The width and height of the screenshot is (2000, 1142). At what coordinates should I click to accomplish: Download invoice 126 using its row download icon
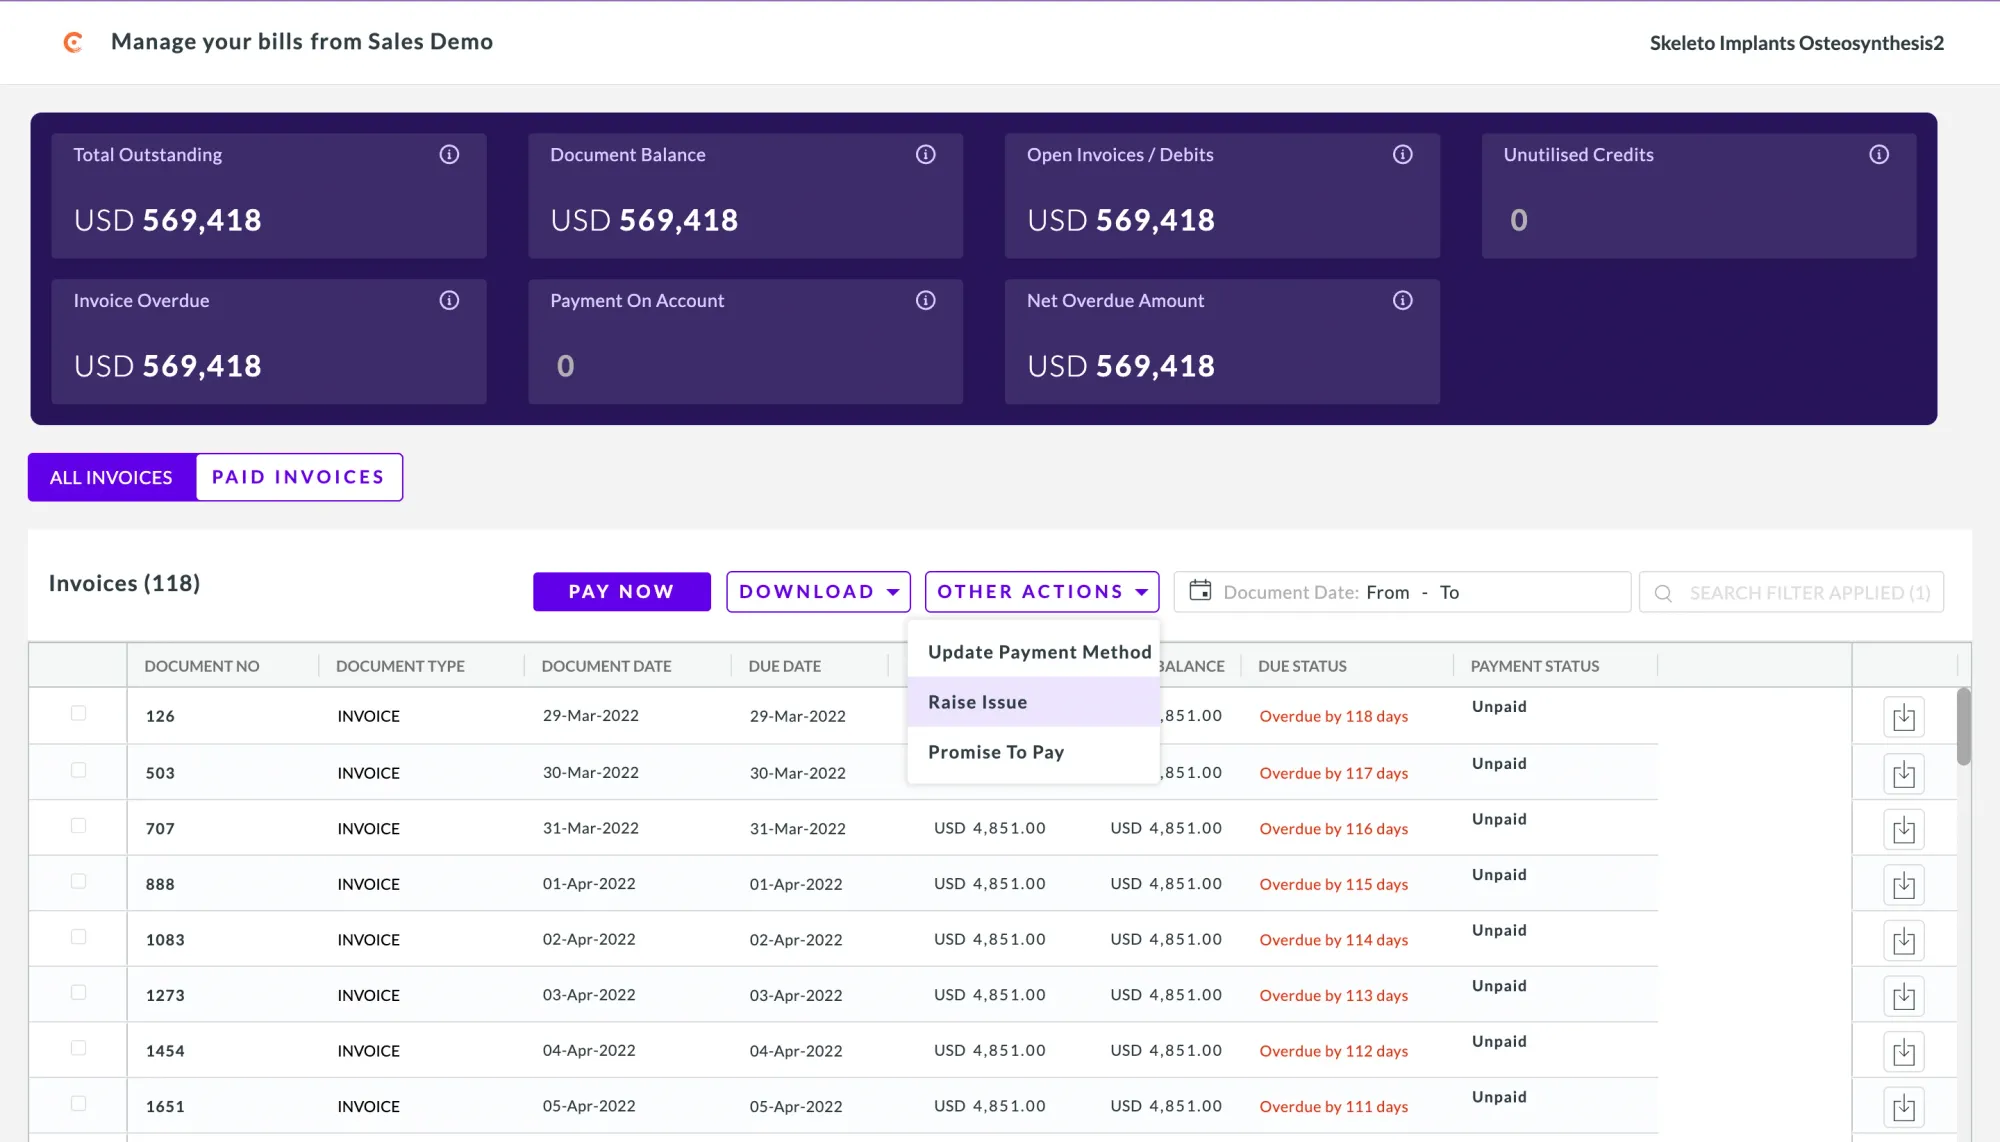click(1904, 716)
